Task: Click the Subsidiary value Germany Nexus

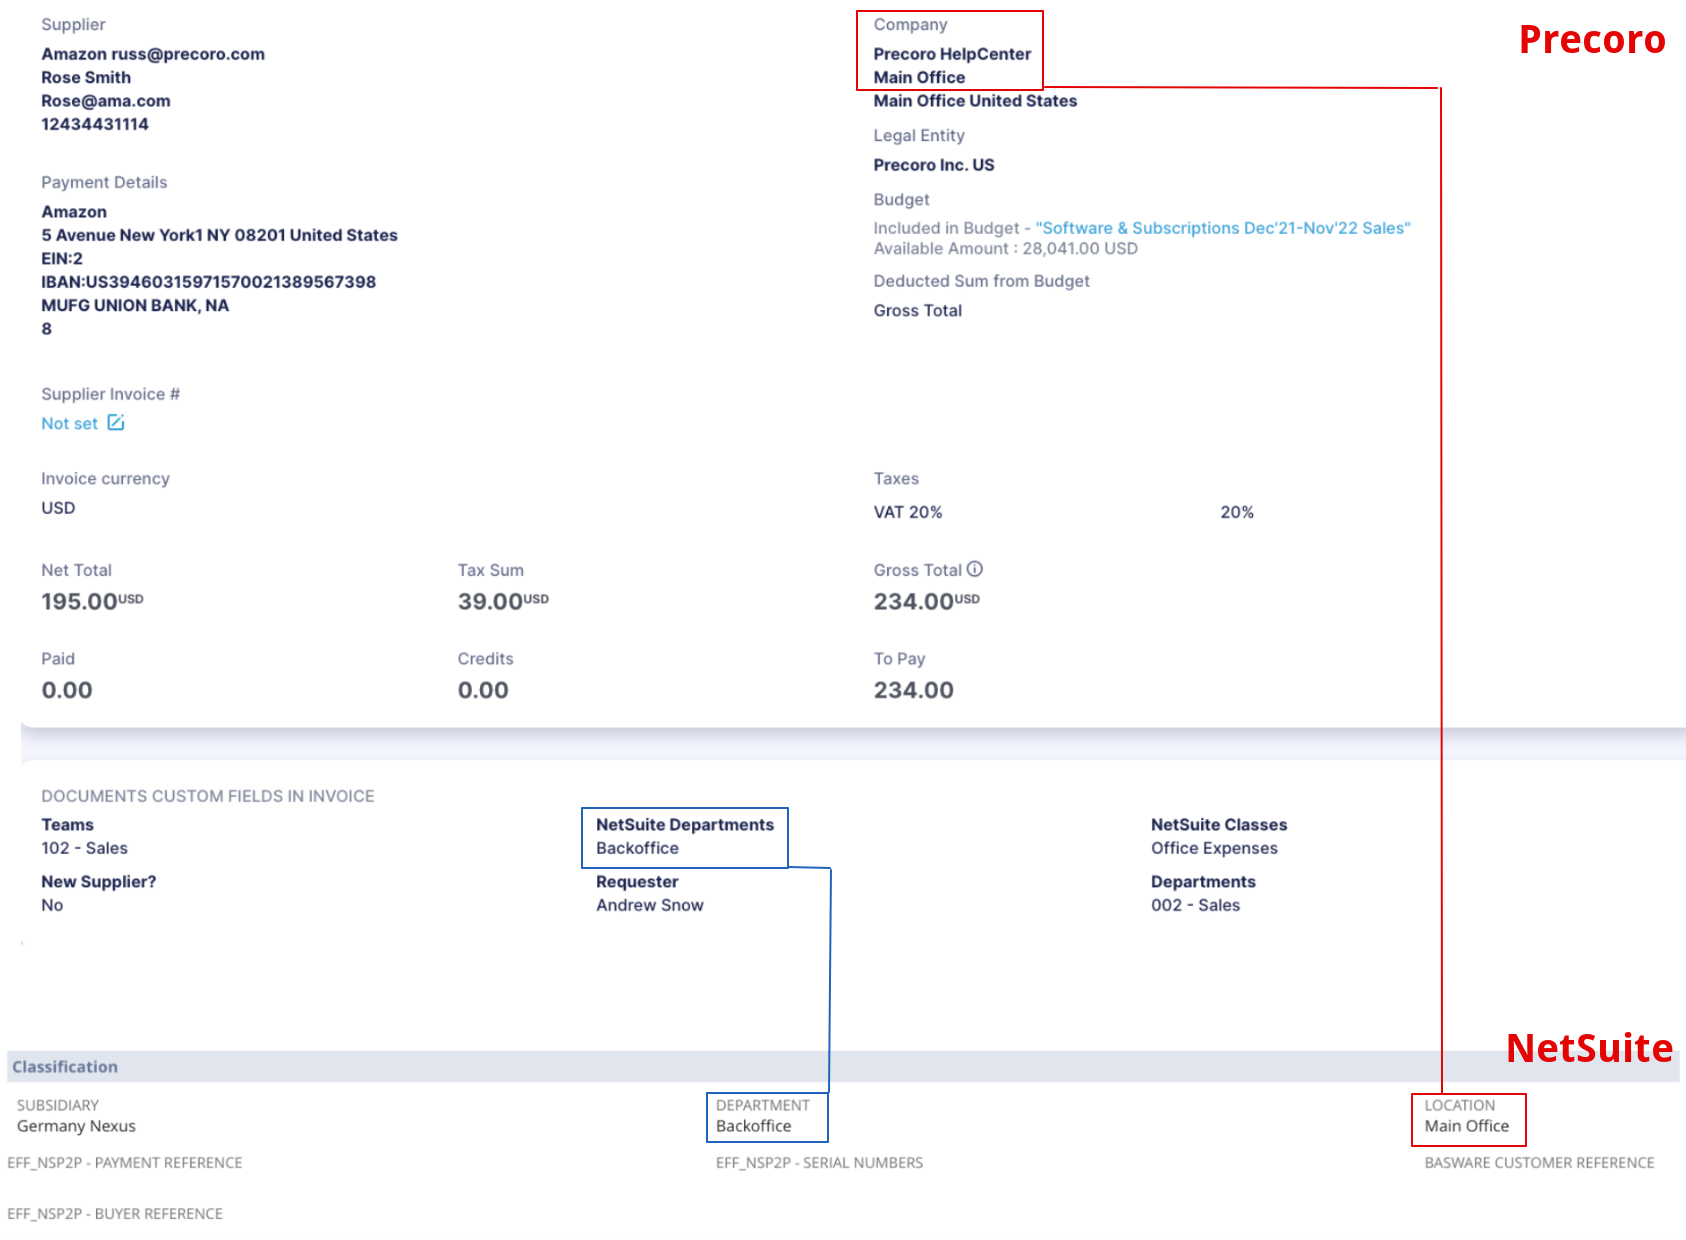Action: pyautogui.click(x=76, y=1126)
